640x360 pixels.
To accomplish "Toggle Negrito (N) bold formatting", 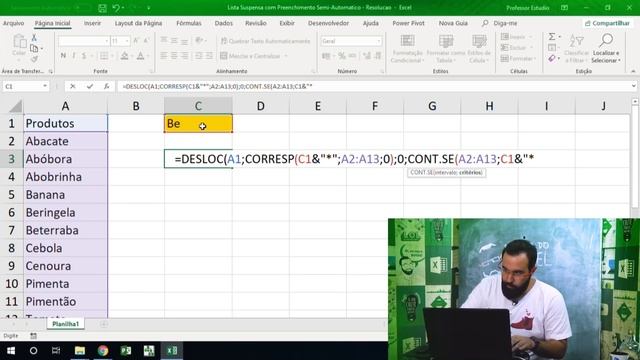I will pyautogui.click(x=63, y=56).
